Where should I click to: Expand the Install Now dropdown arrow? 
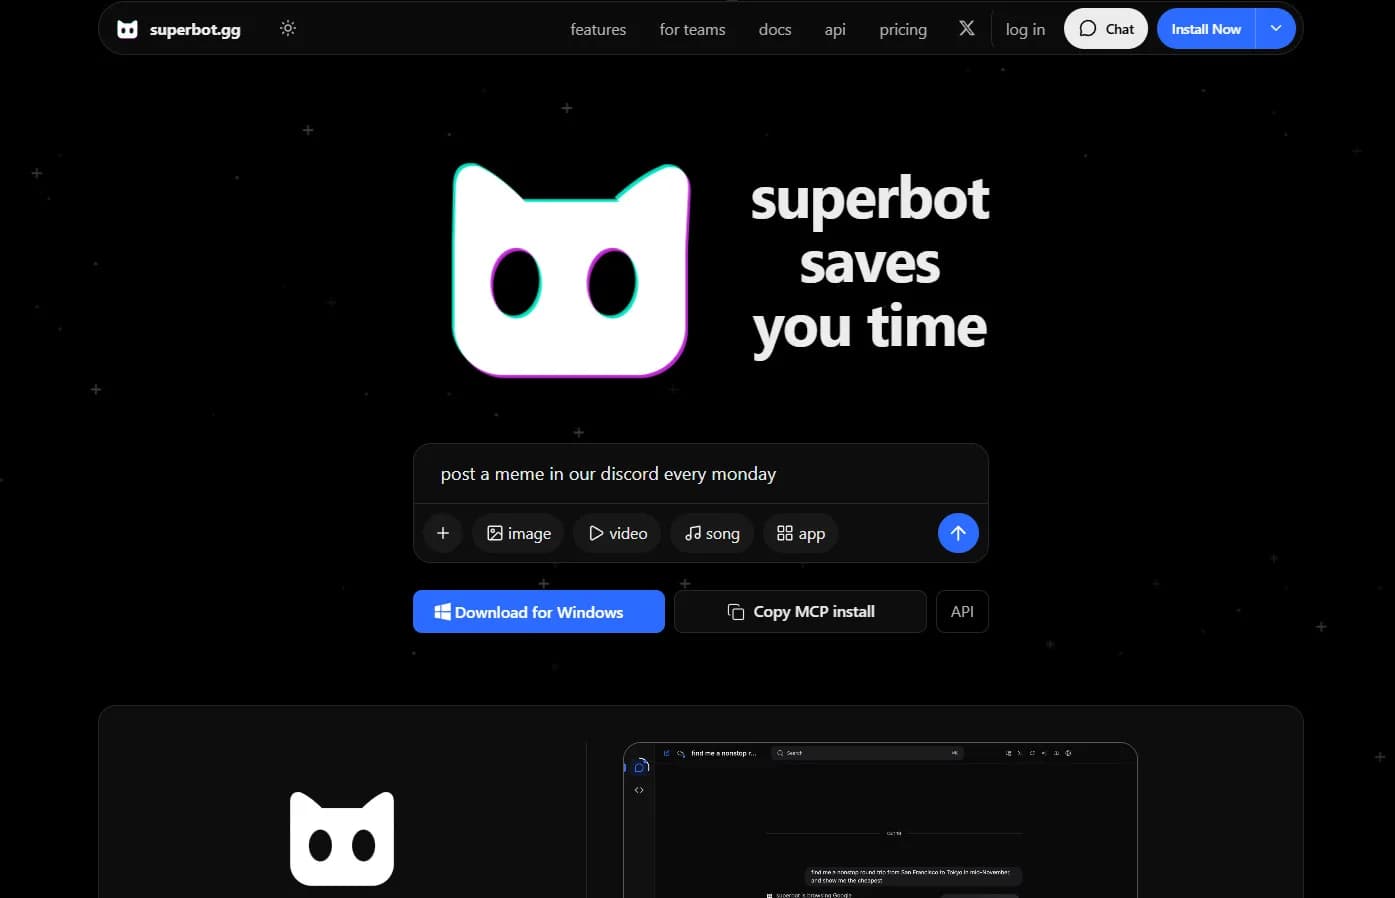pos(1276,28)
